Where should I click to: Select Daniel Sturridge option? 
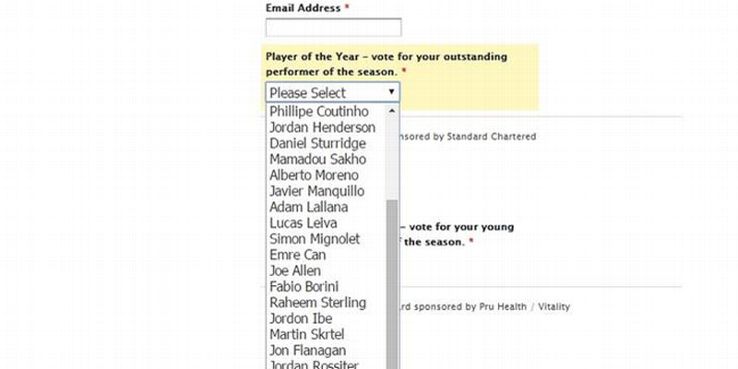tap(327, 144)
